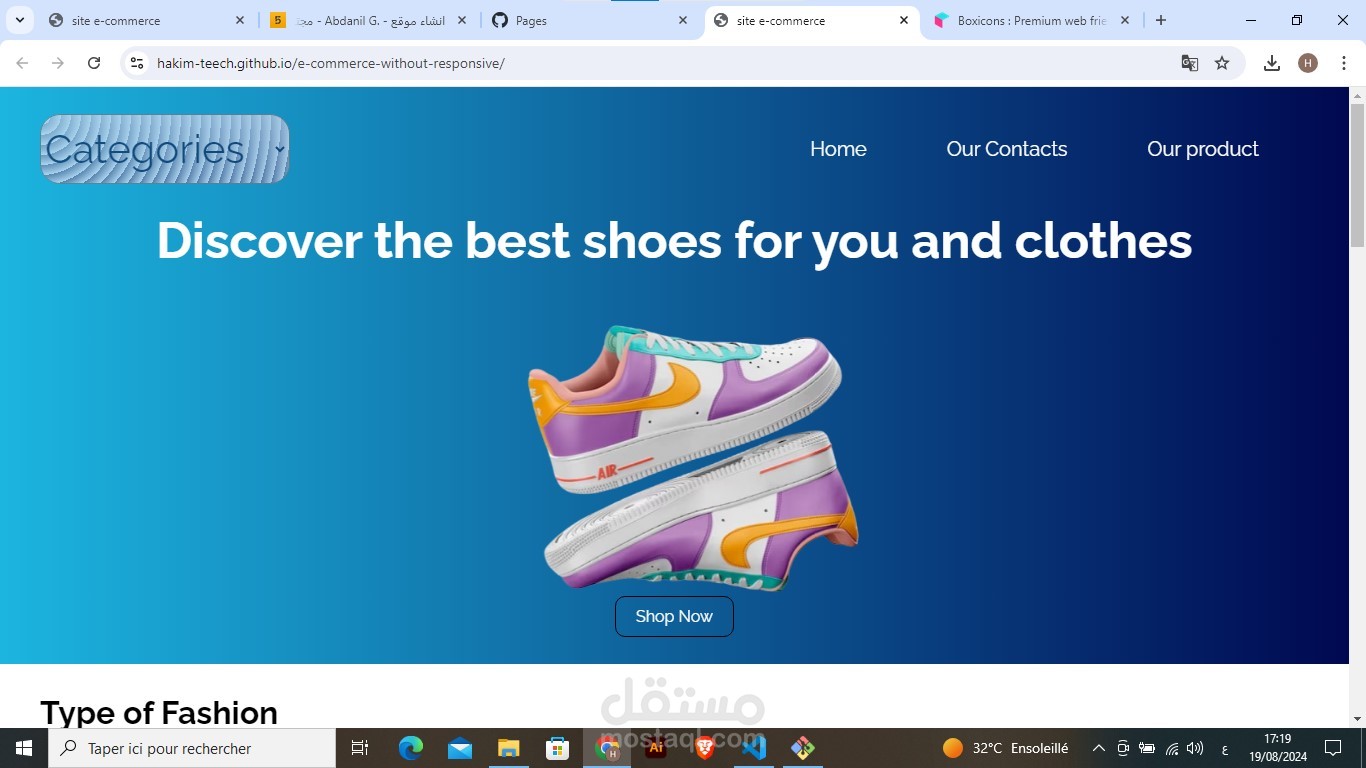Open Our product nav link
The image size is (1366, 768).
point(1203,149)
